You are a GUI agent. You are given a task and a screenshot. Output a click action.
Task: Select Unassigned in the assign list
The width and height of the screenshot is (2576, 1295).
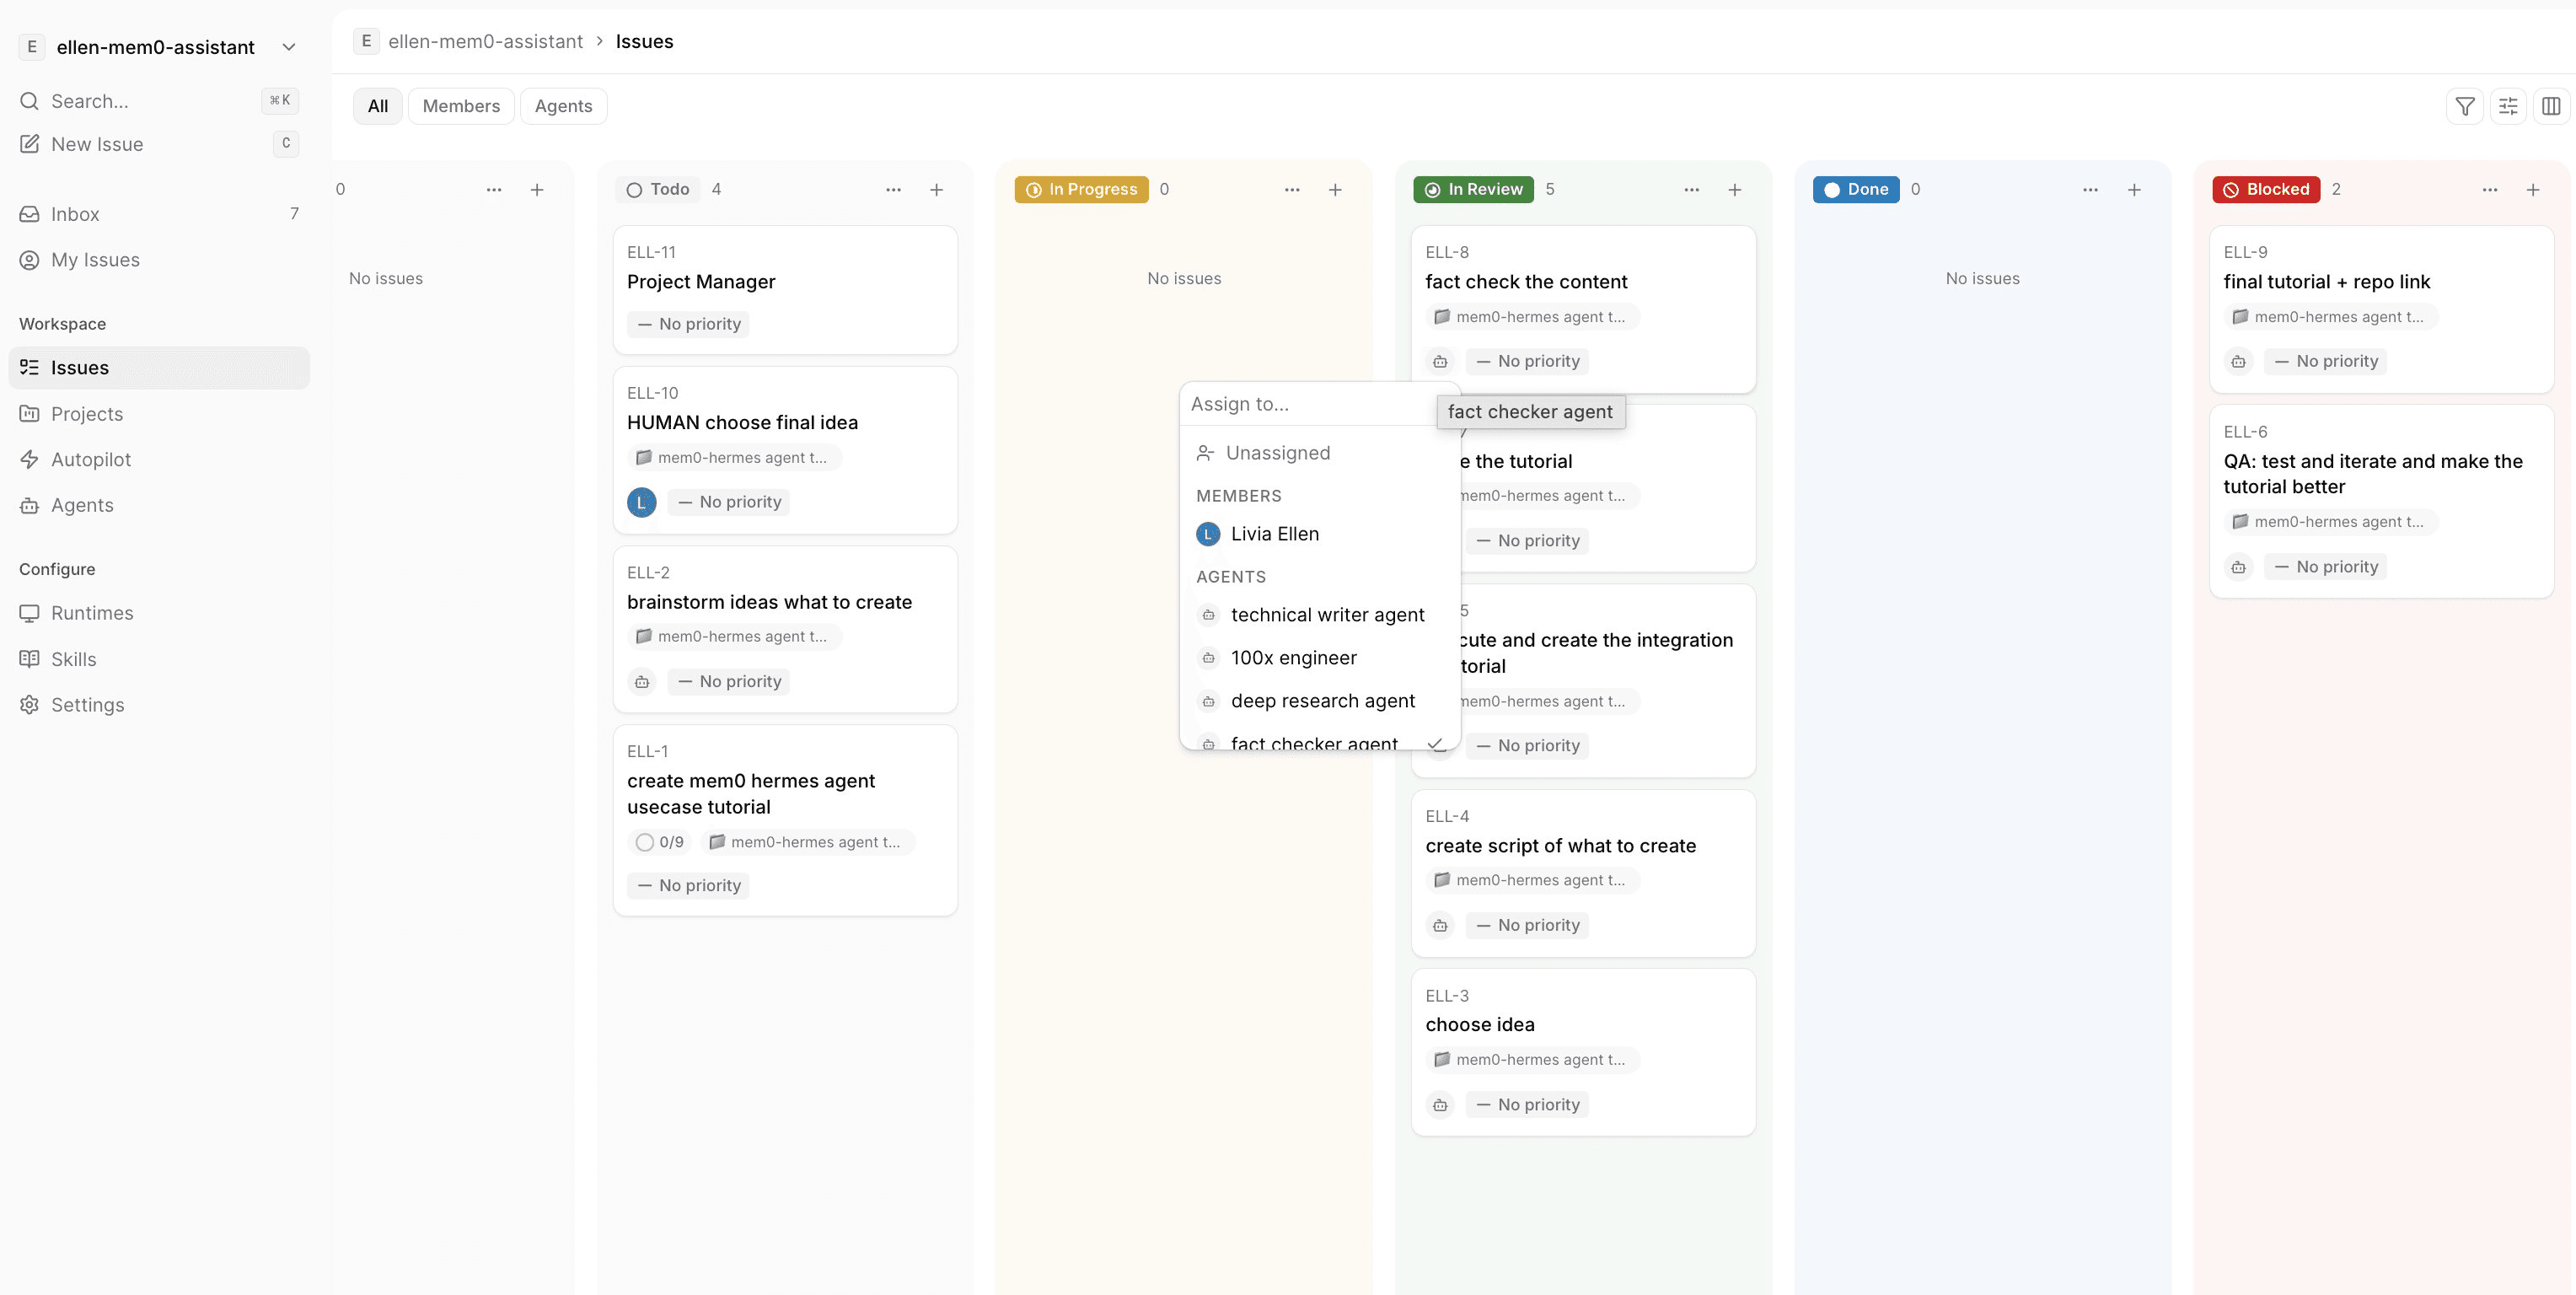click(1278, 453)
